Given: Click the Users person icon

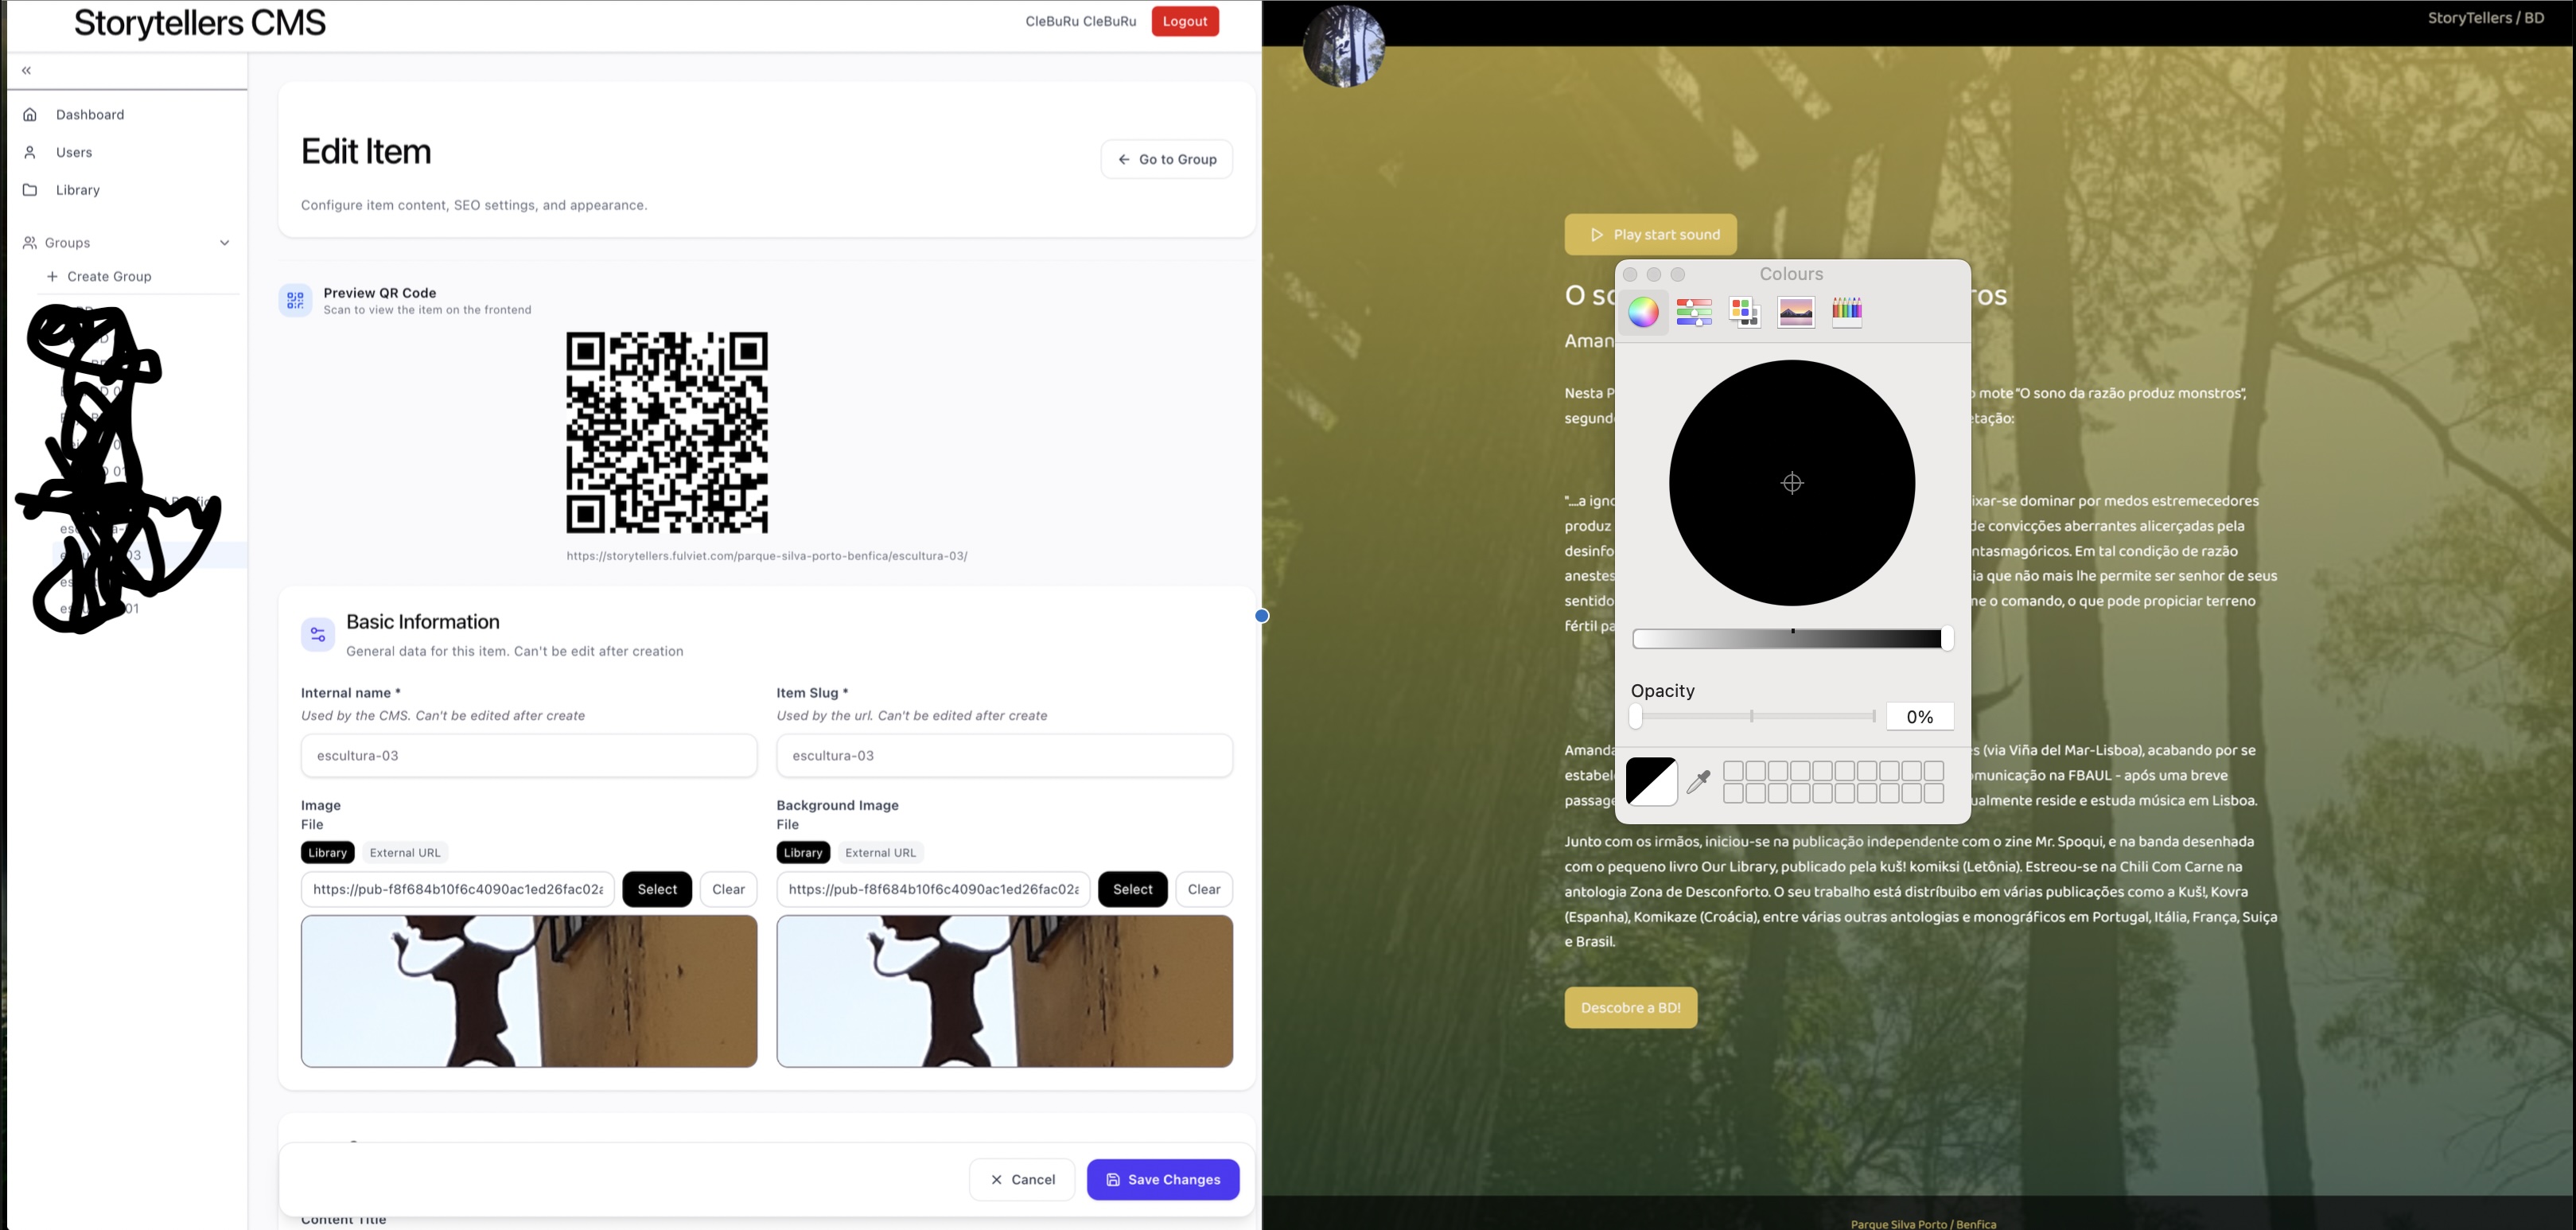Looking at the screenshot, I should [x=30, y=152].
